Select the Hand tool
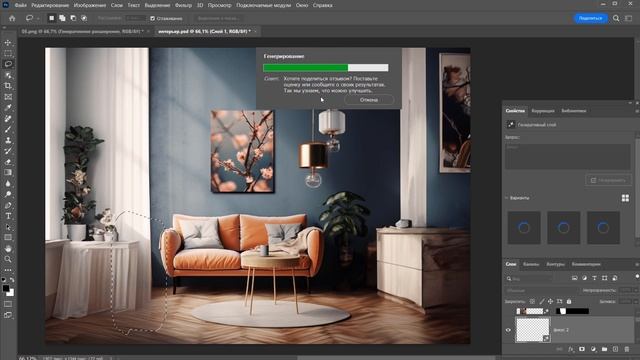 click(8, 248)
